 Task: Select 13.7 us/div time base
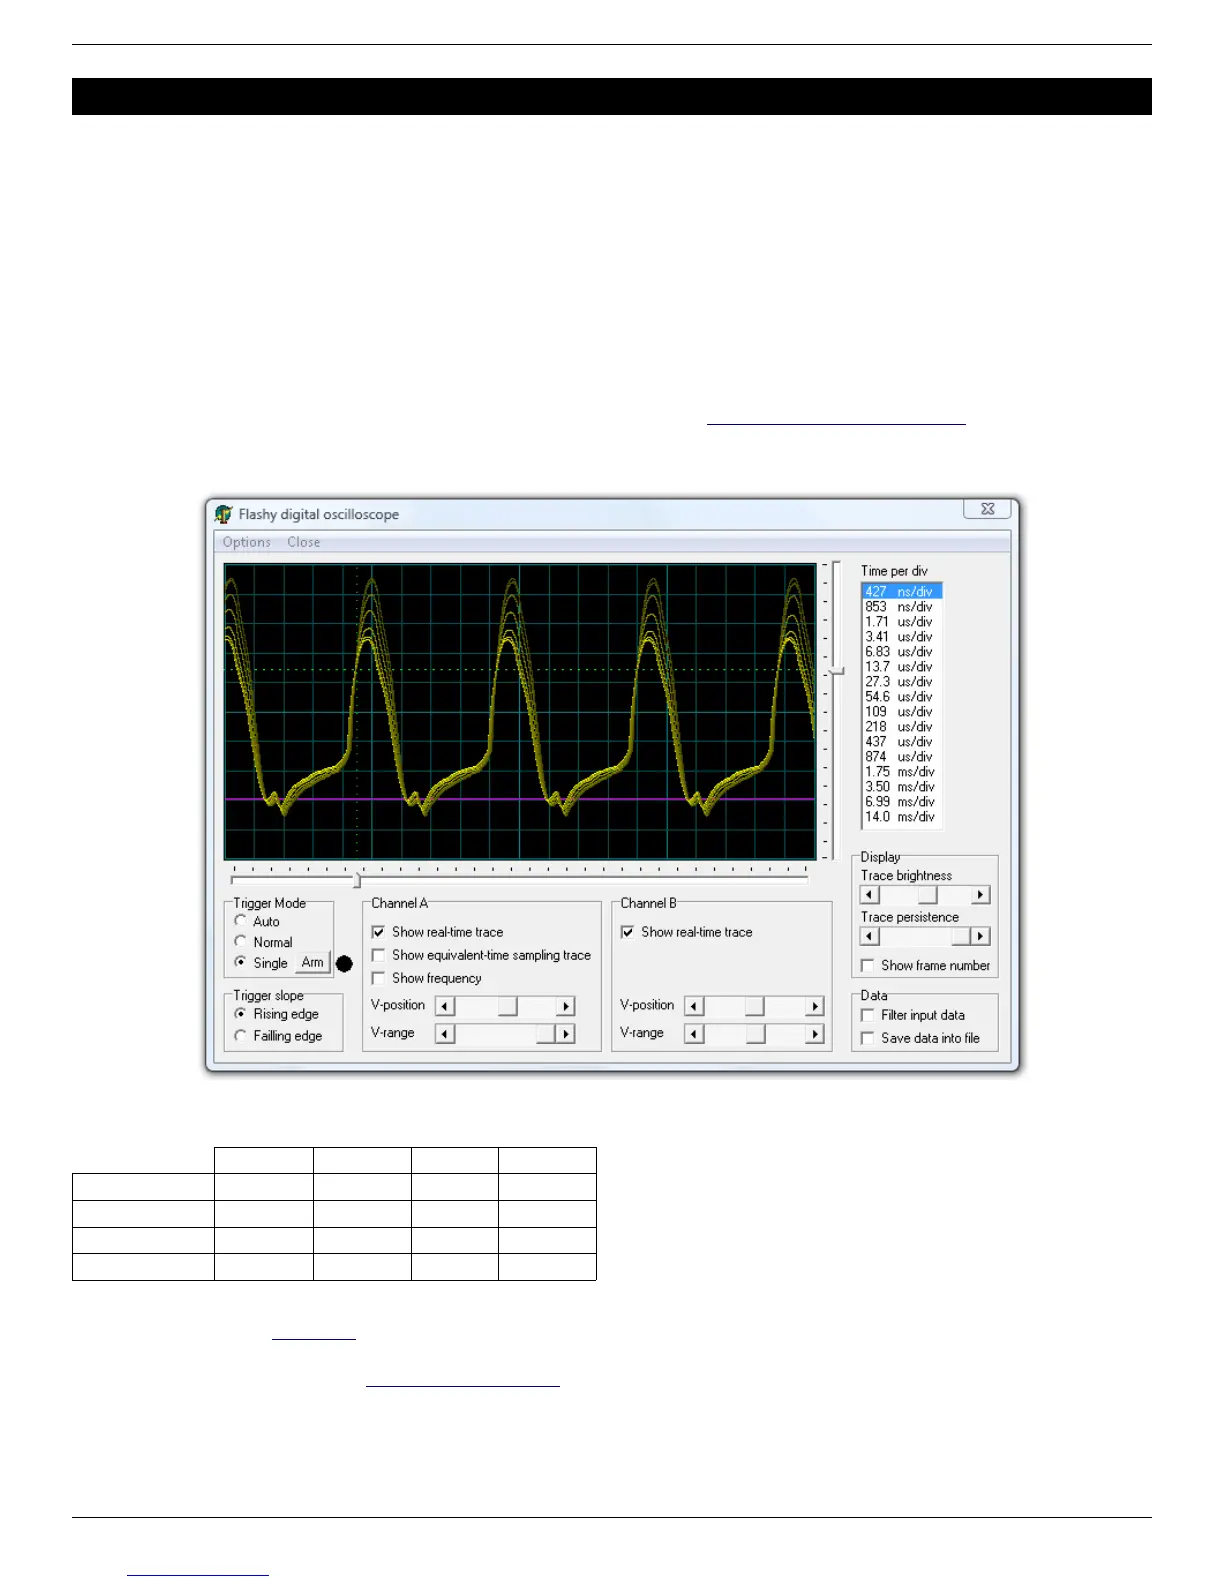902,666
